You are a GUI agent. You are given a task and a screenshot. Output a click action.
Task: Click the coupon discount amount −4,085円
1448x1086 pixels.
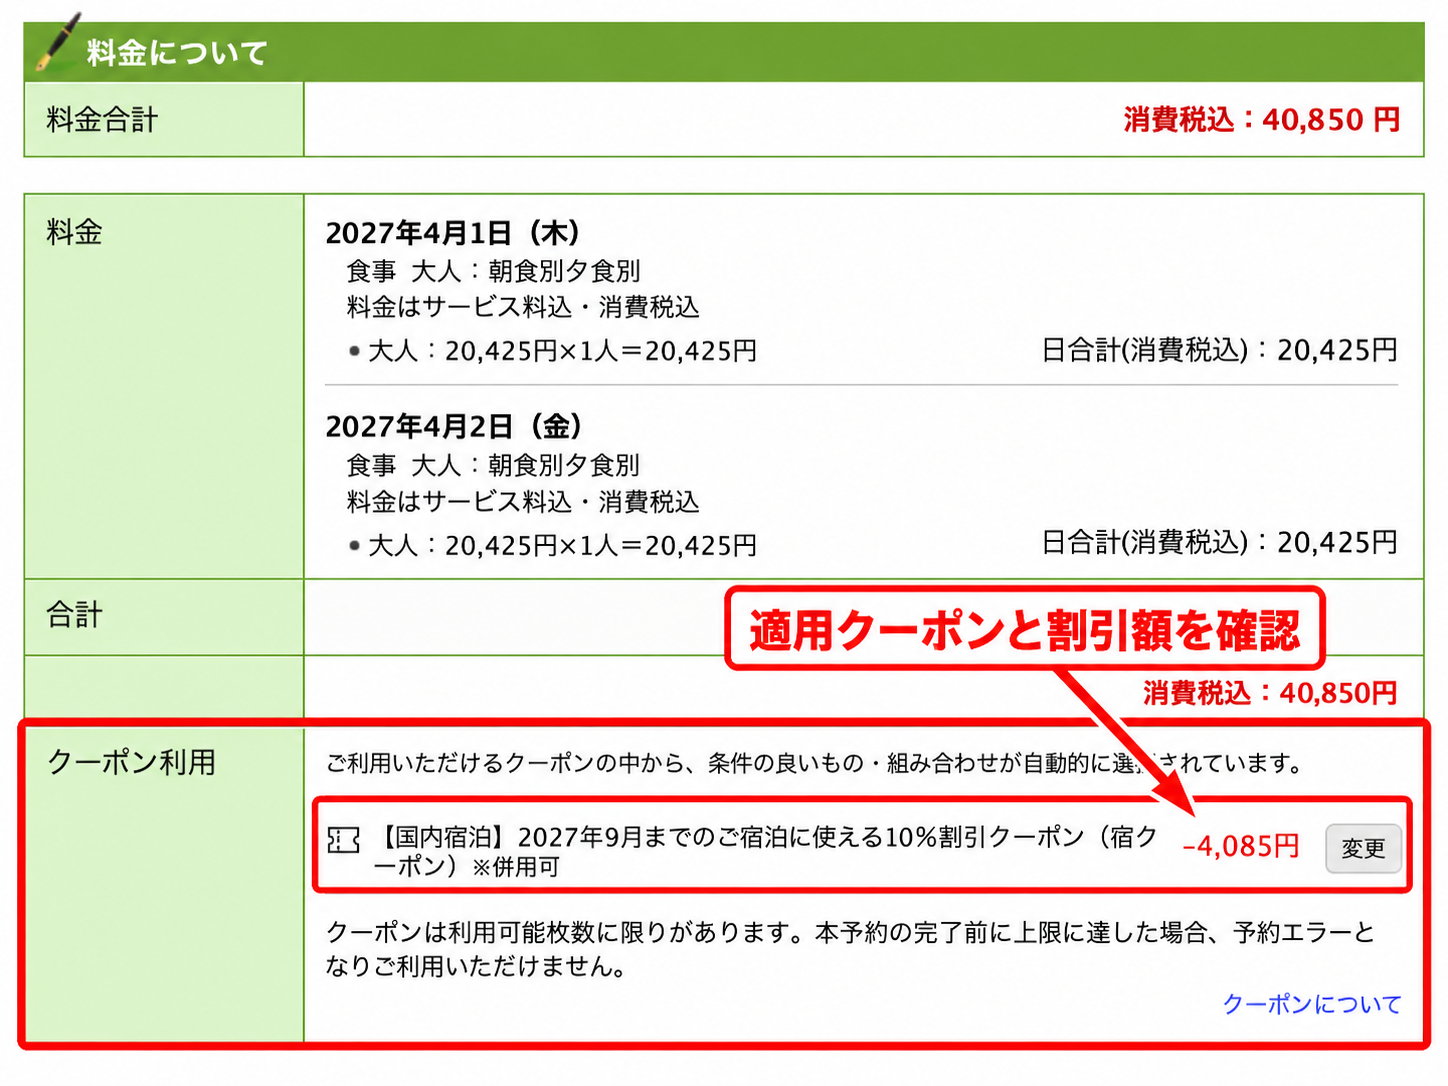1240,846
